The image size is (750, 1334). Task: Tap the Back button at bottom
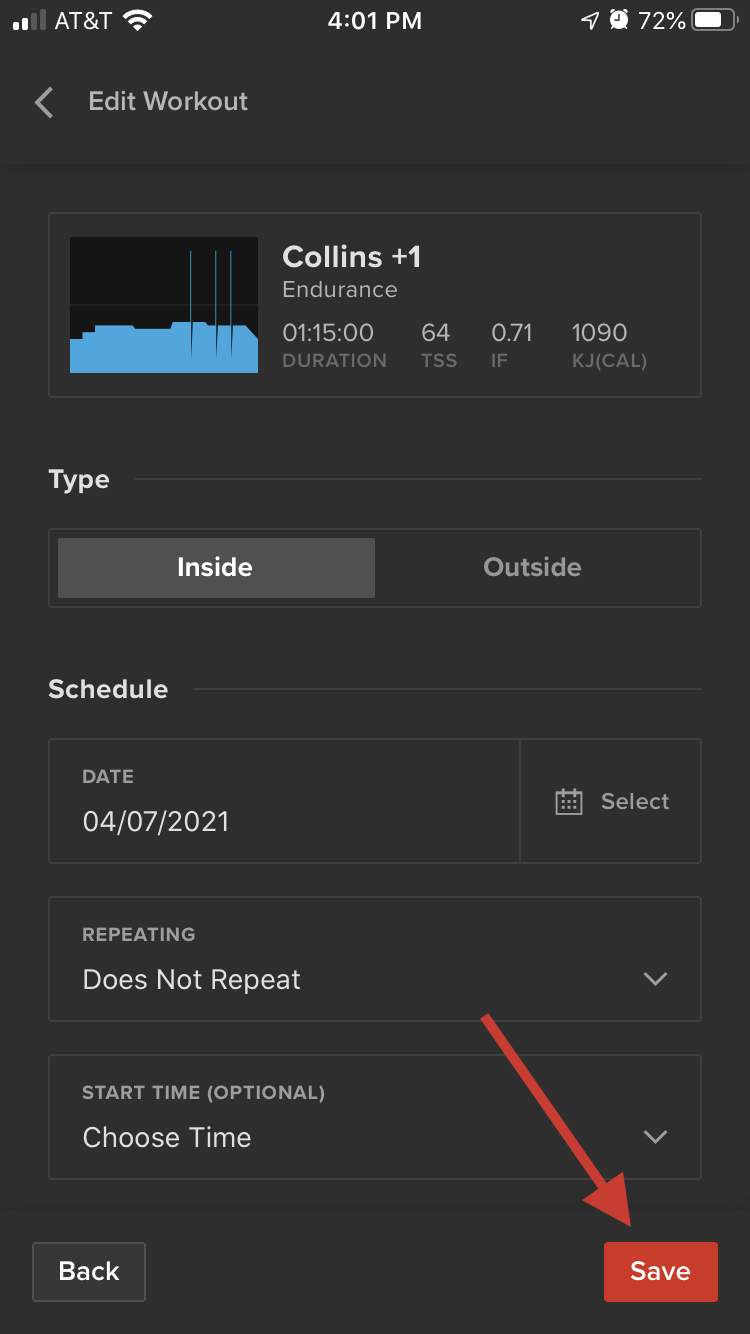(89, 1272)
